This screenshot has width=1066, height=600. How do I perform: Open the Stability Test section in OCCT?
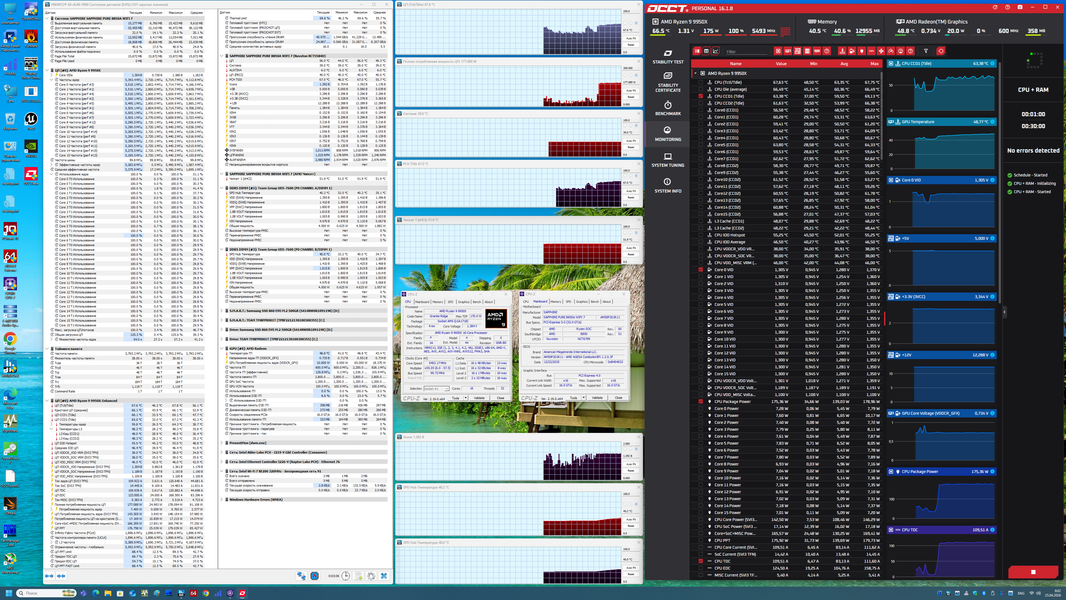click(668, 56)
